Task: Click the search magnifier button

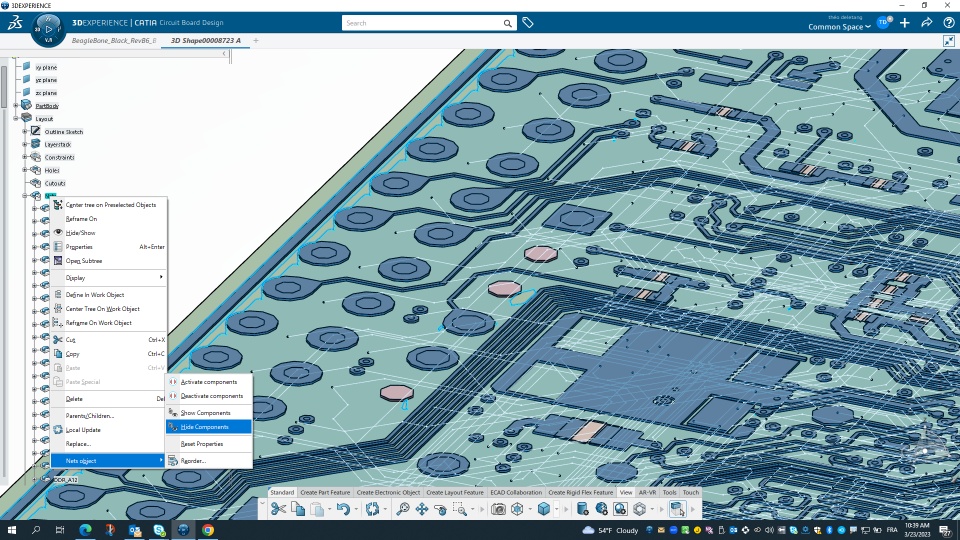Action: 508,23
